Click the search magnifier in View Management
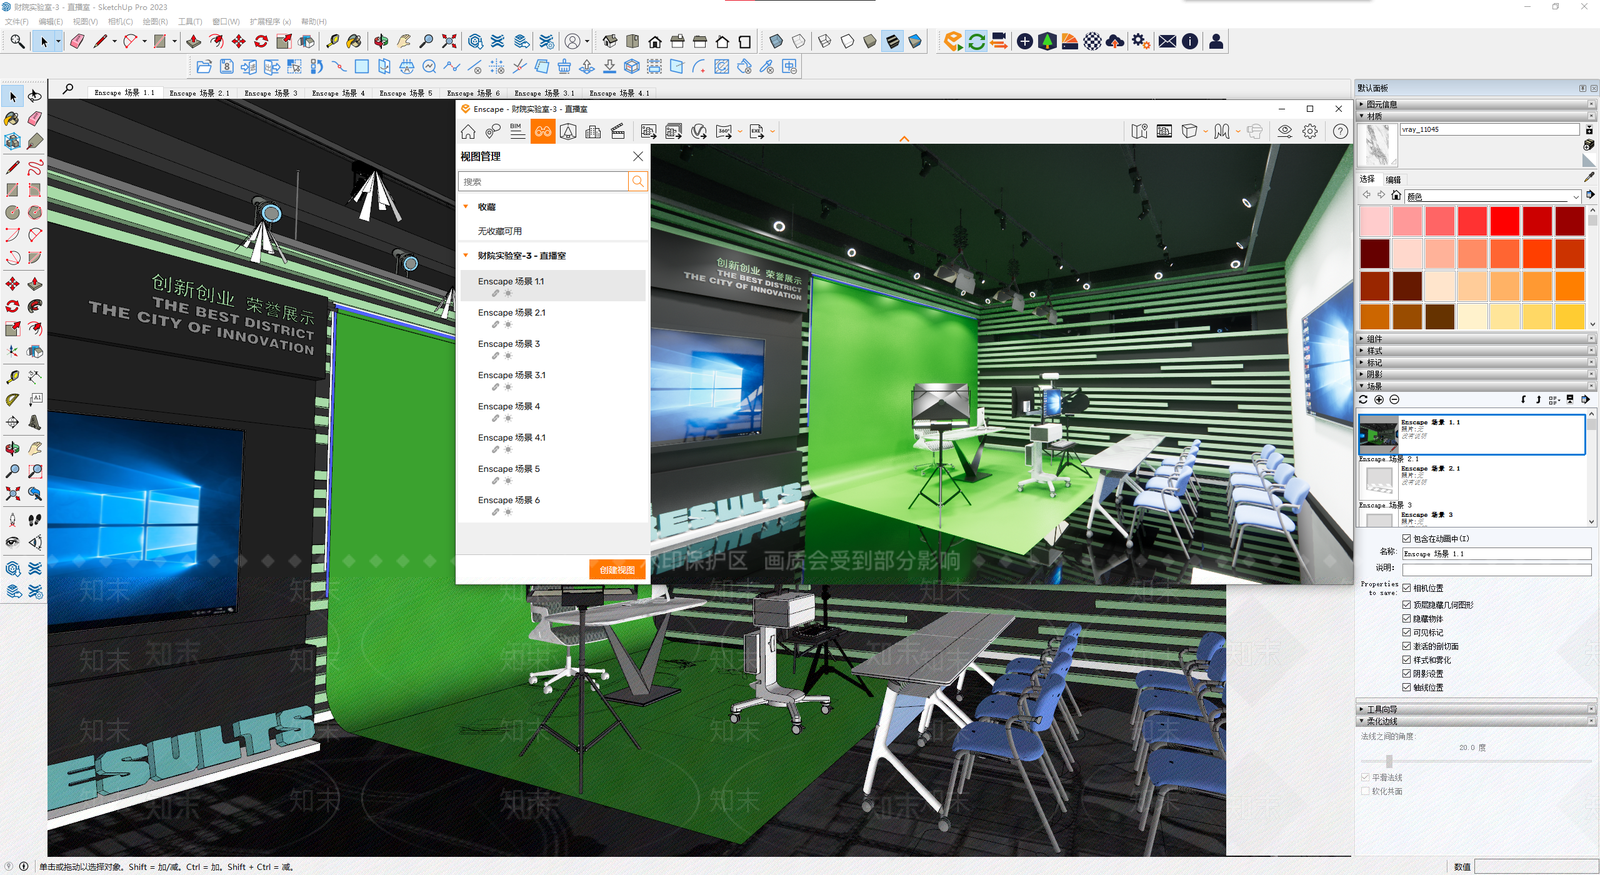The height and width of the screenshot is (875, 1600). pos(637,181)
